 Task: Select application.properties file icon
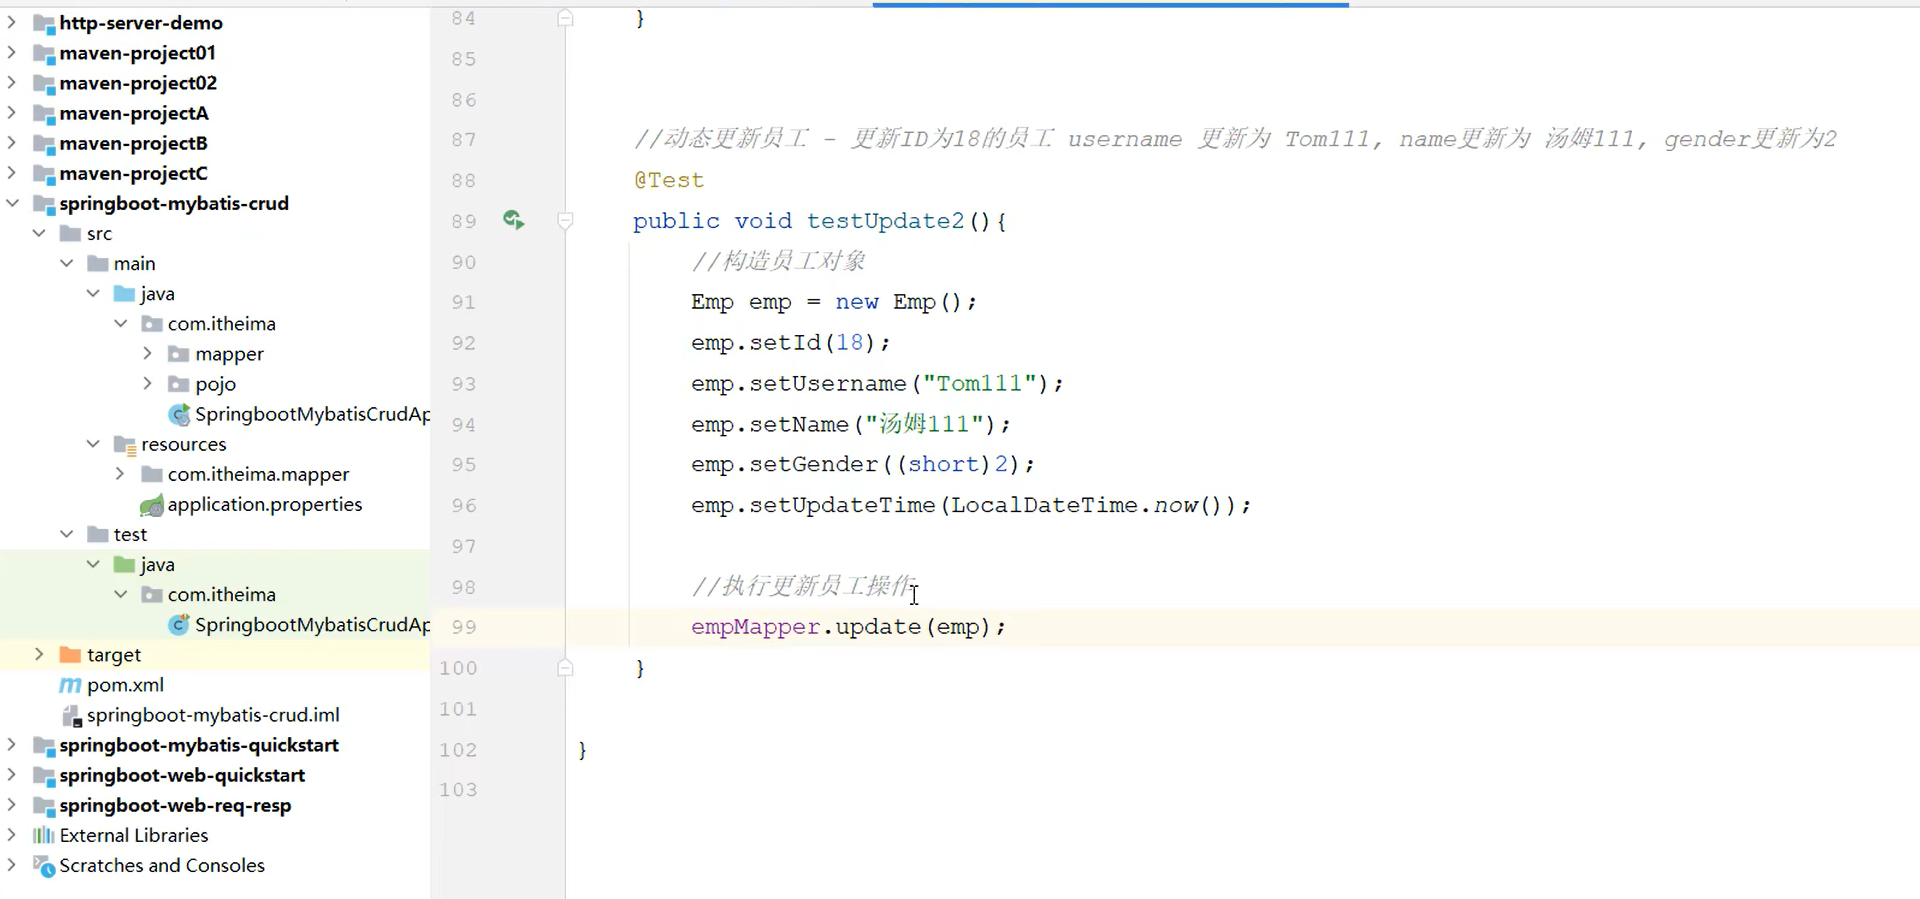click(x=152, y=505)
